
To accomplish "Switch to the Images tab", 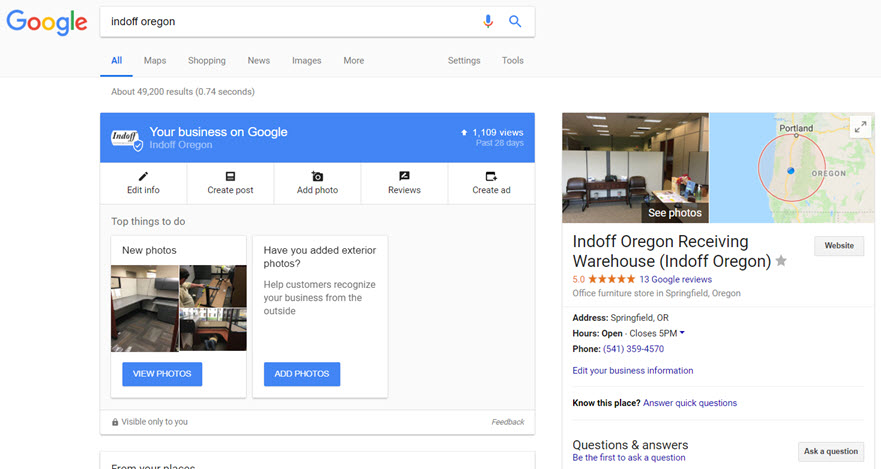I will (x=306, y=60).
